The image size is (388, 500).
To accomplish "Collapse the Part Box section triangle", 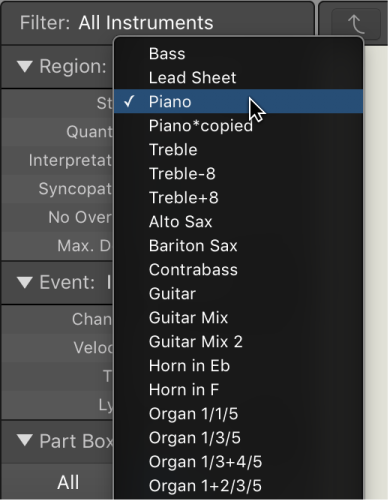I will coord(25,440).
